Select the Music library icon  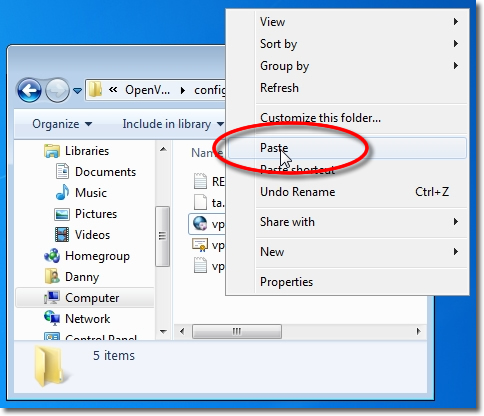coord(62,192)
